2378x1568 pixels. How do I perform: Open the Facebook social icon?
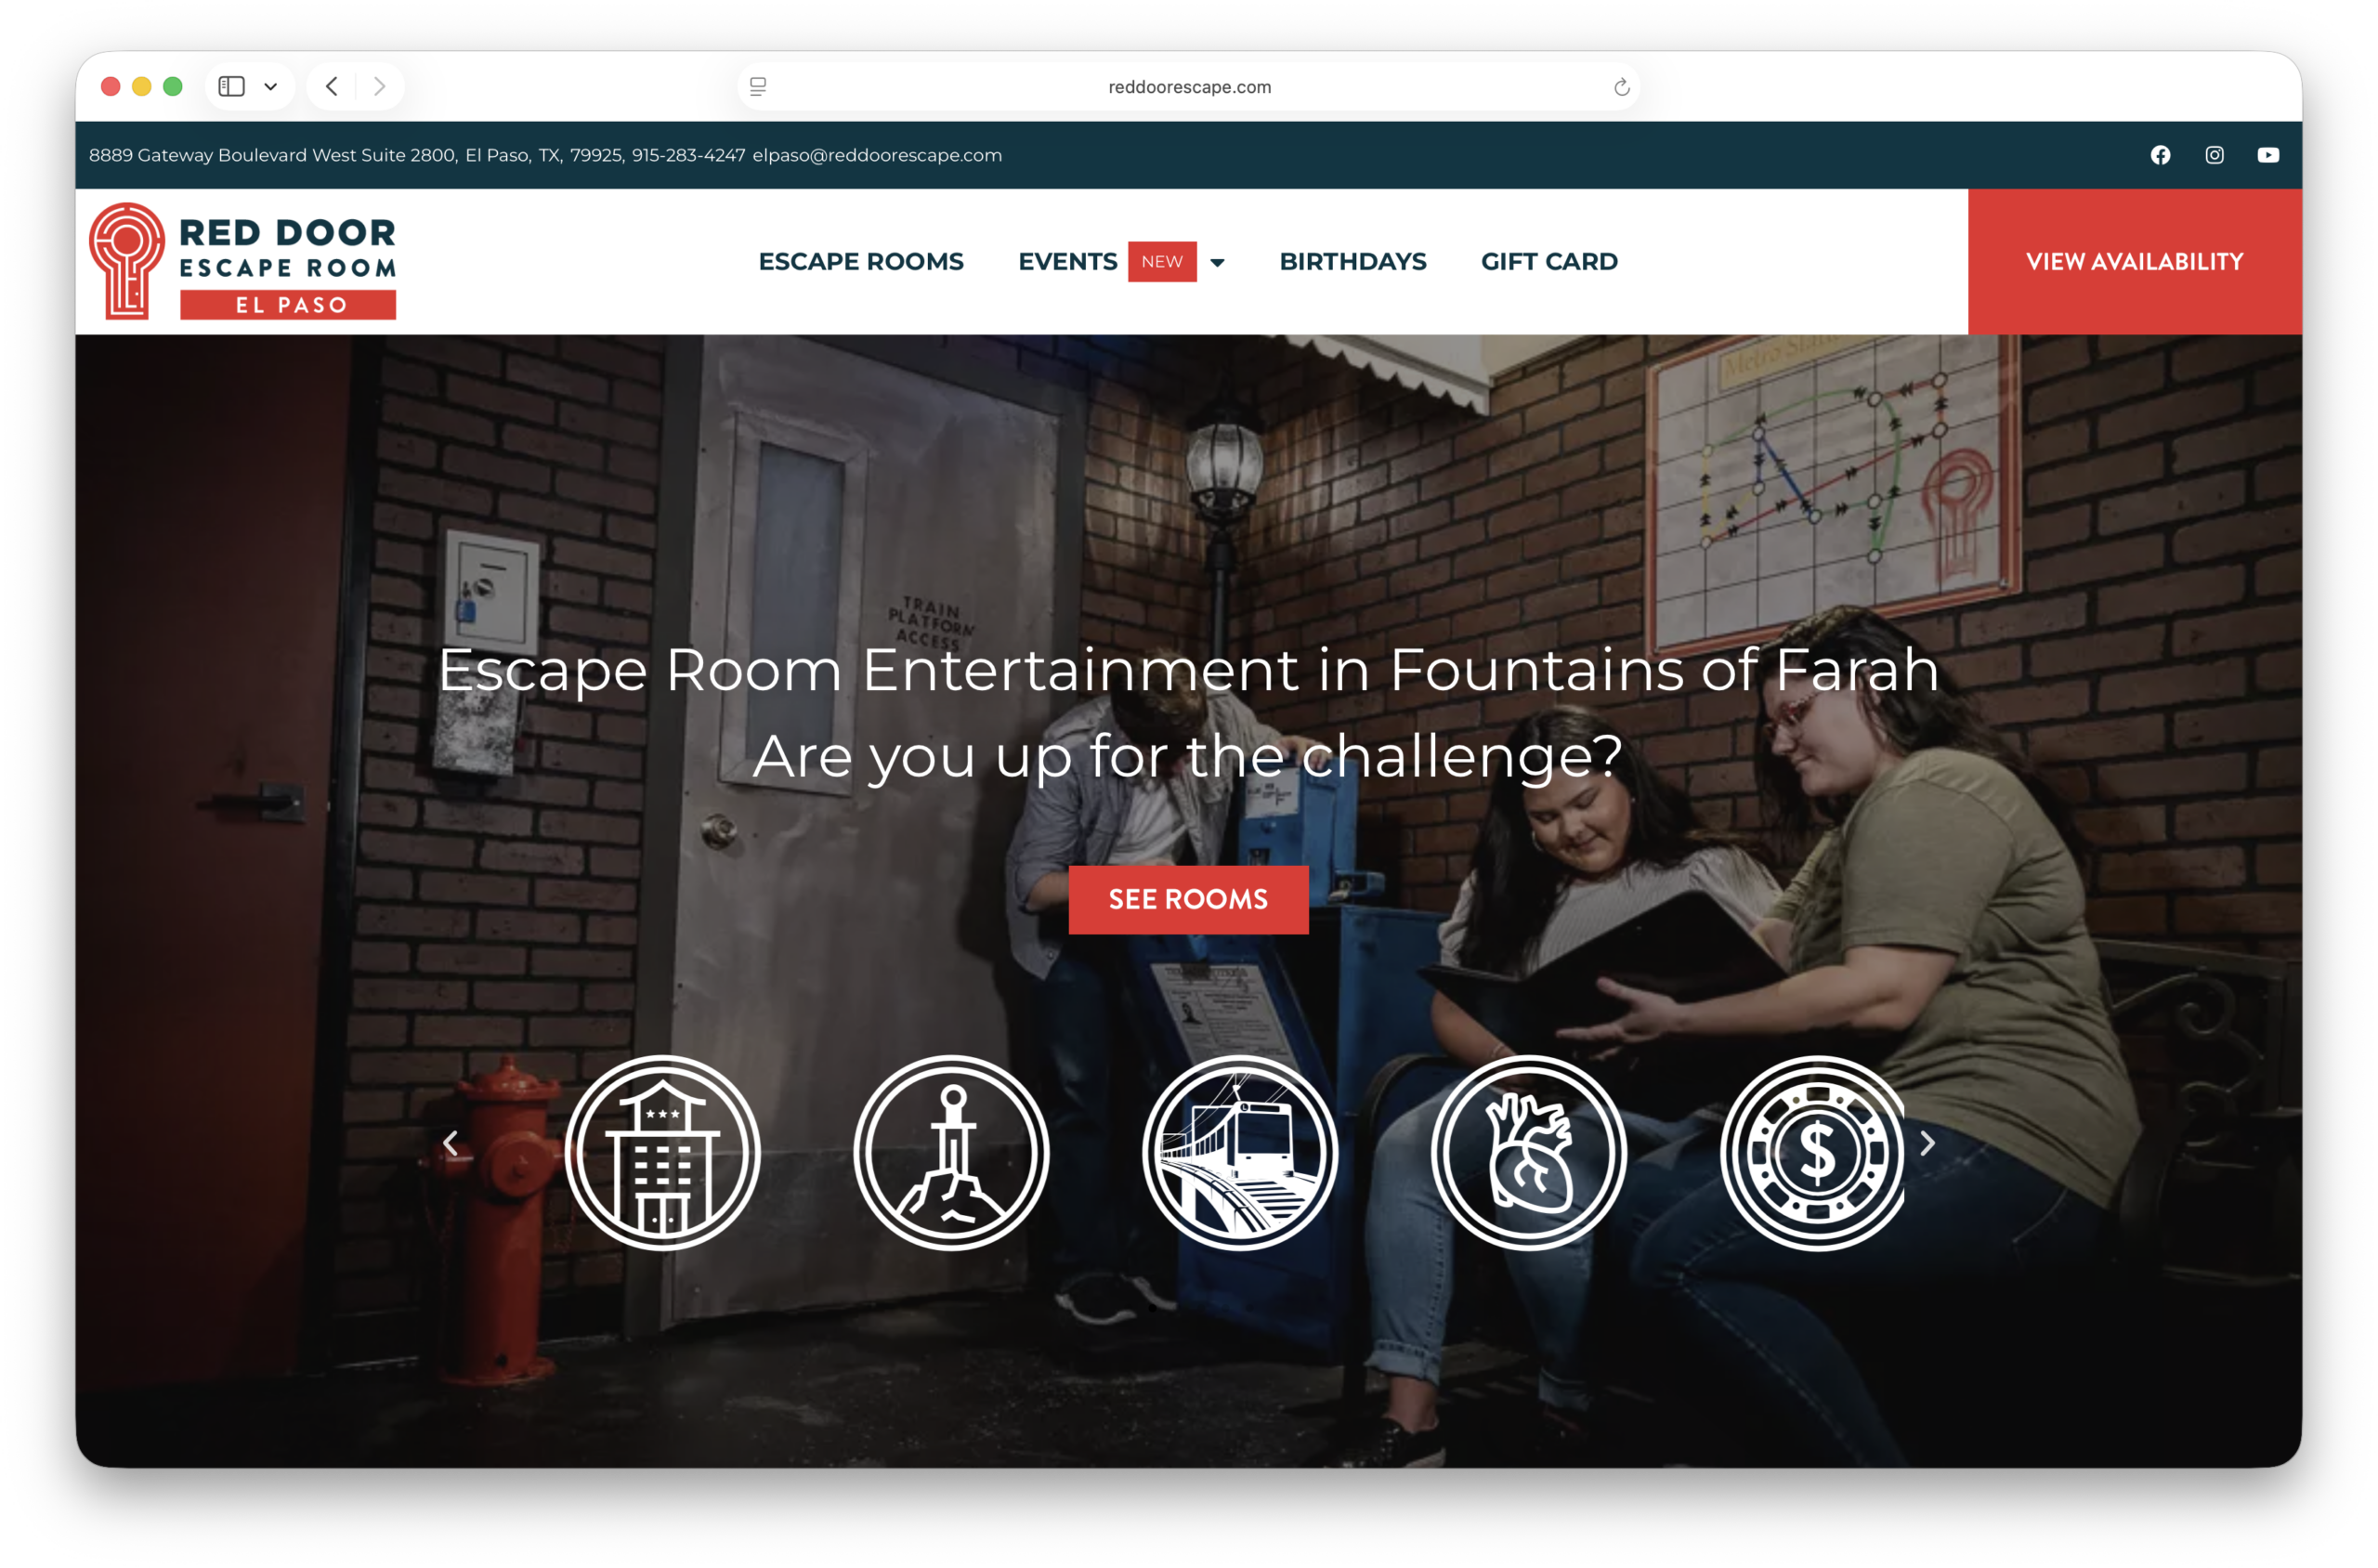point(2160,155)
